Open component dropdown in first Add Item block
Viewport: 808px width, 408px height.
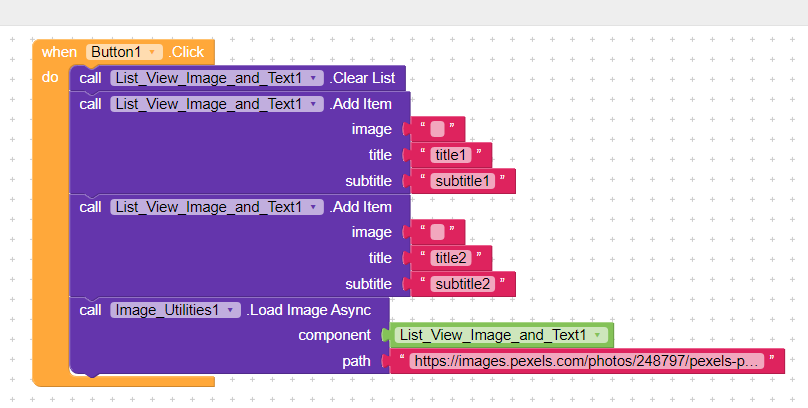coord(313,104)
